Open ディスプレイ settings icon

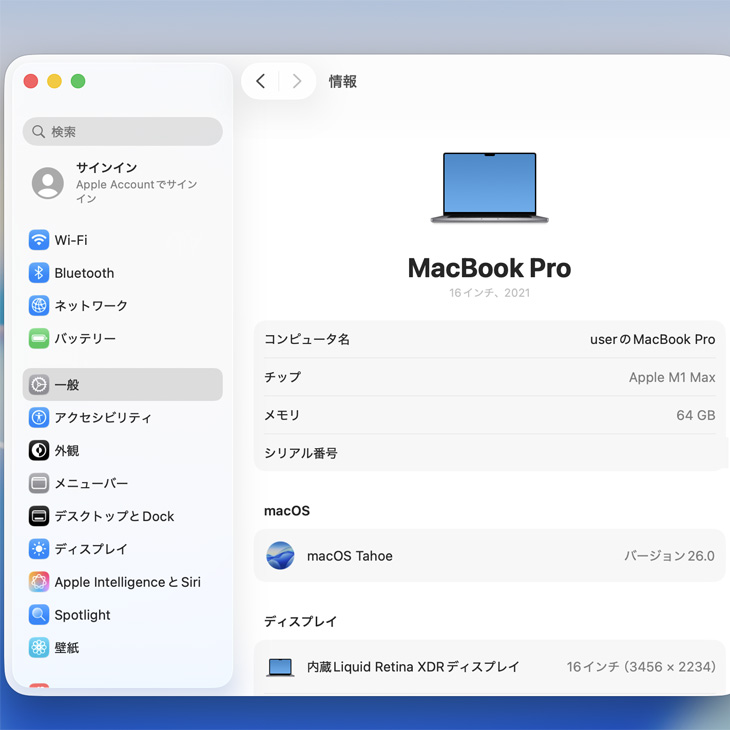tap(39, 549)
